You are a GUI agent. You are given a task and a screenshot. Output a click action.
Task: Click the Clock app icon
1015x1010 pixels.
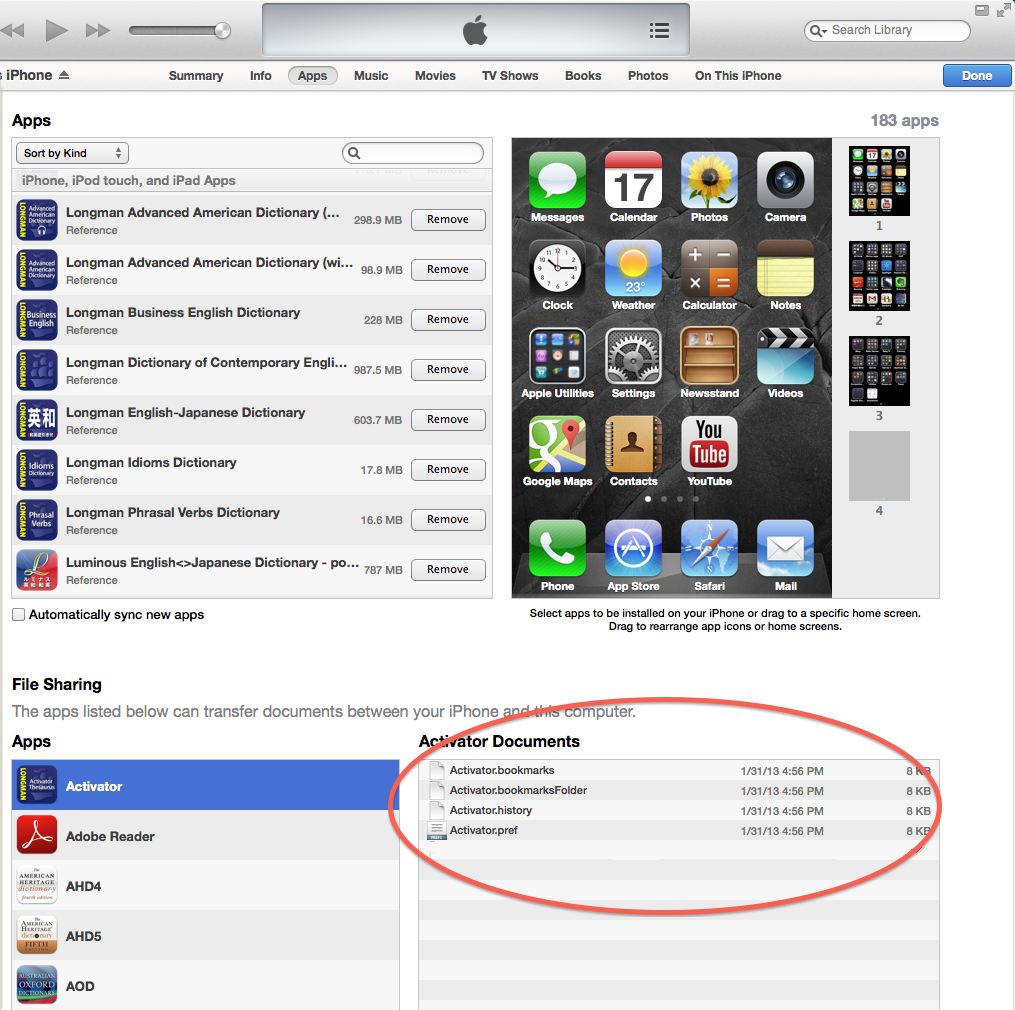click(557, 268)
